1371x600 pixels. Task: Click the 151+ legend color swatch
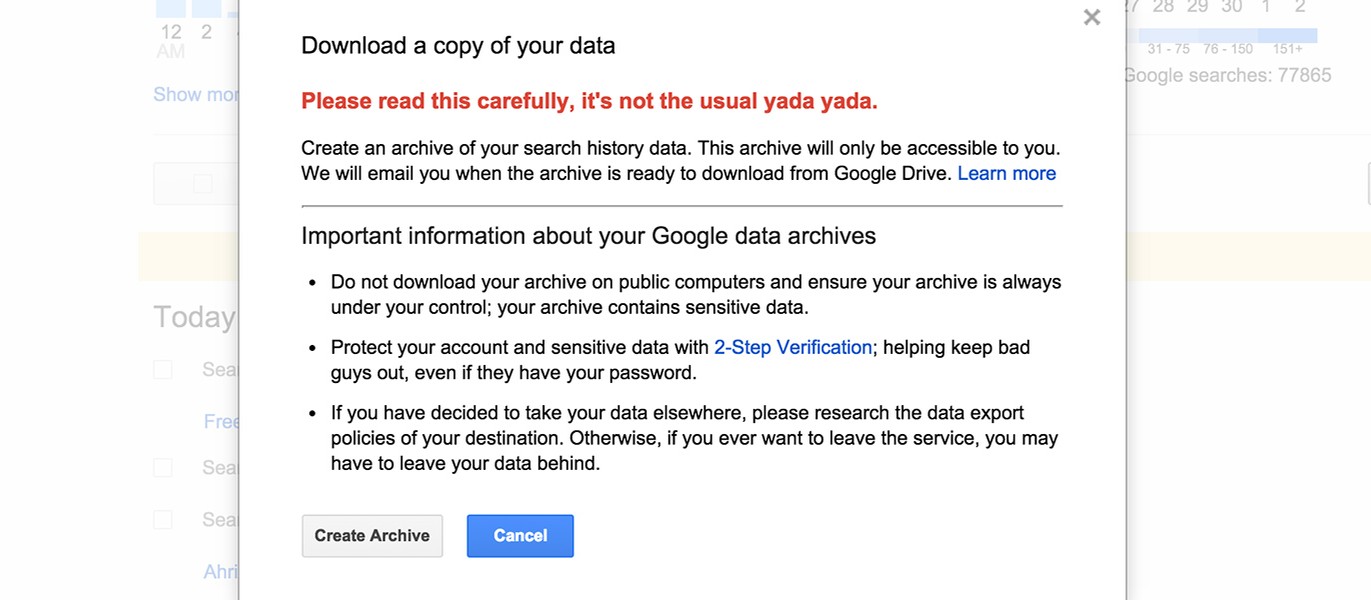1288,36
